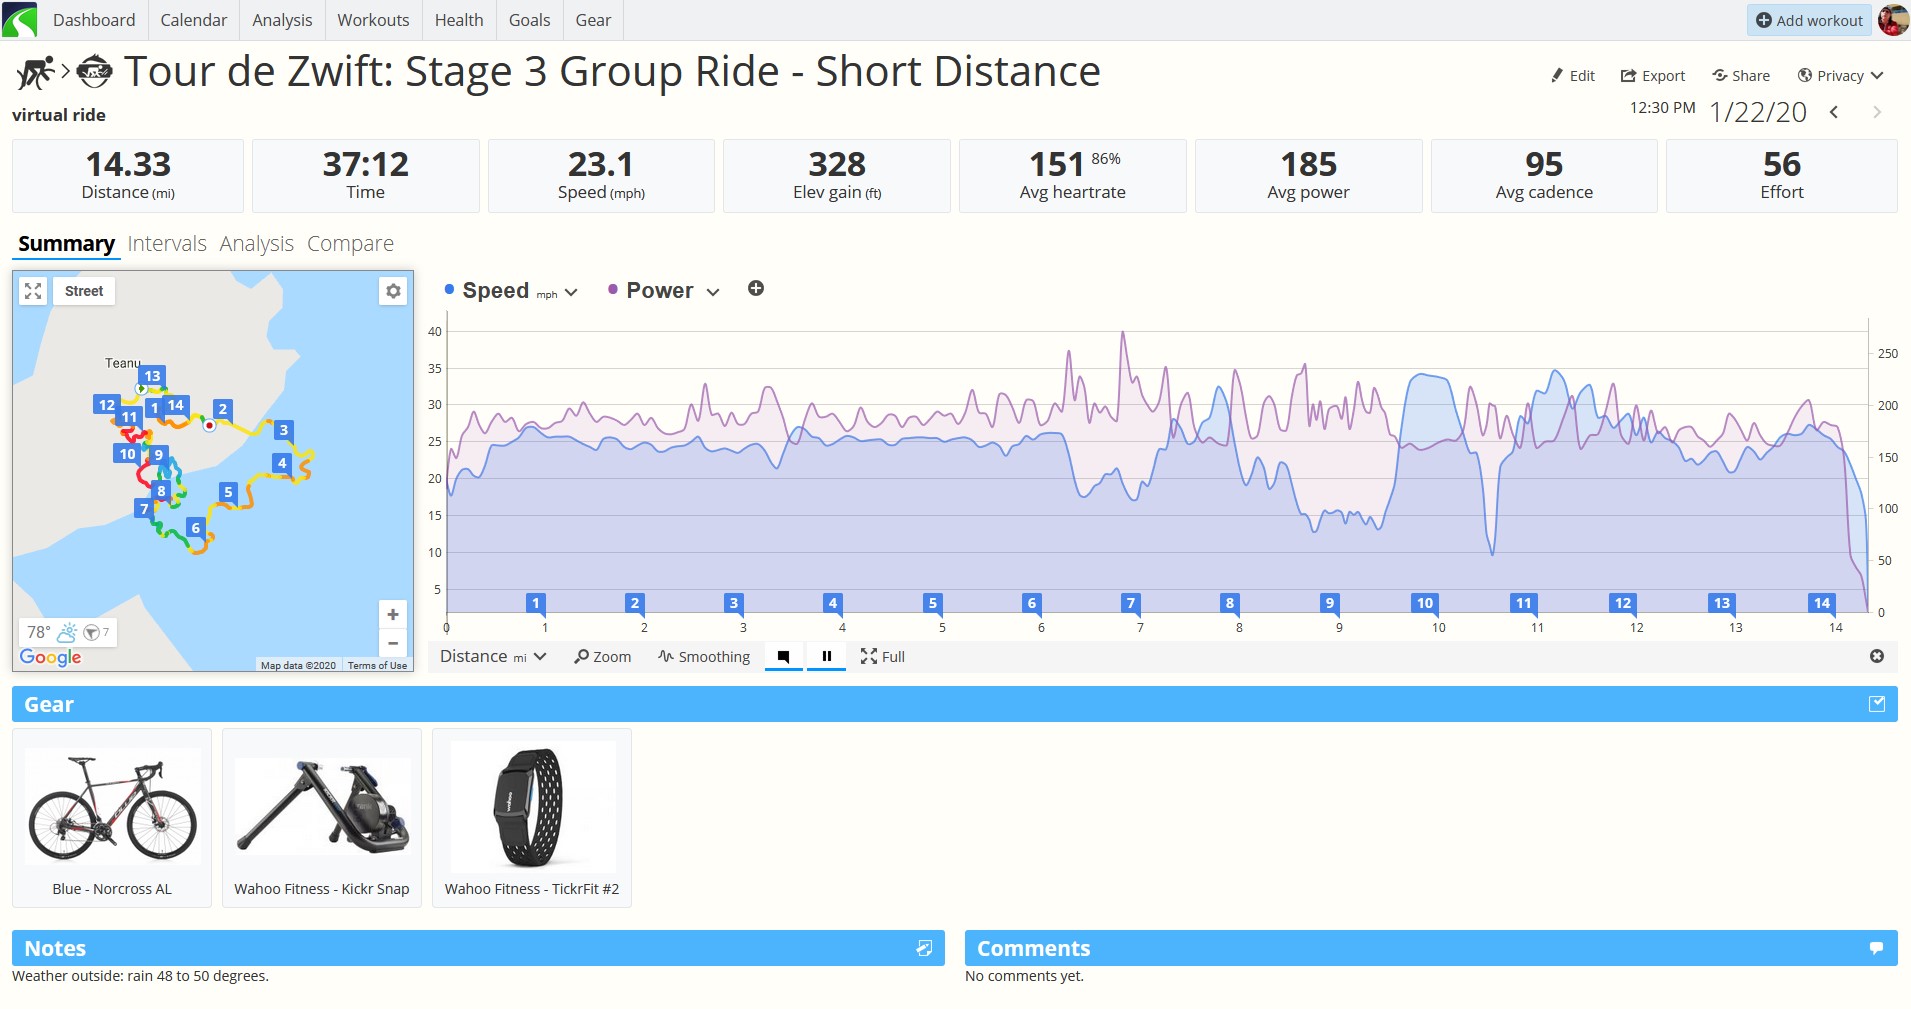Click the 14.33 Distance stat tile
This screenshot has height=1009, width=1911.
click(x=128, y=176)
